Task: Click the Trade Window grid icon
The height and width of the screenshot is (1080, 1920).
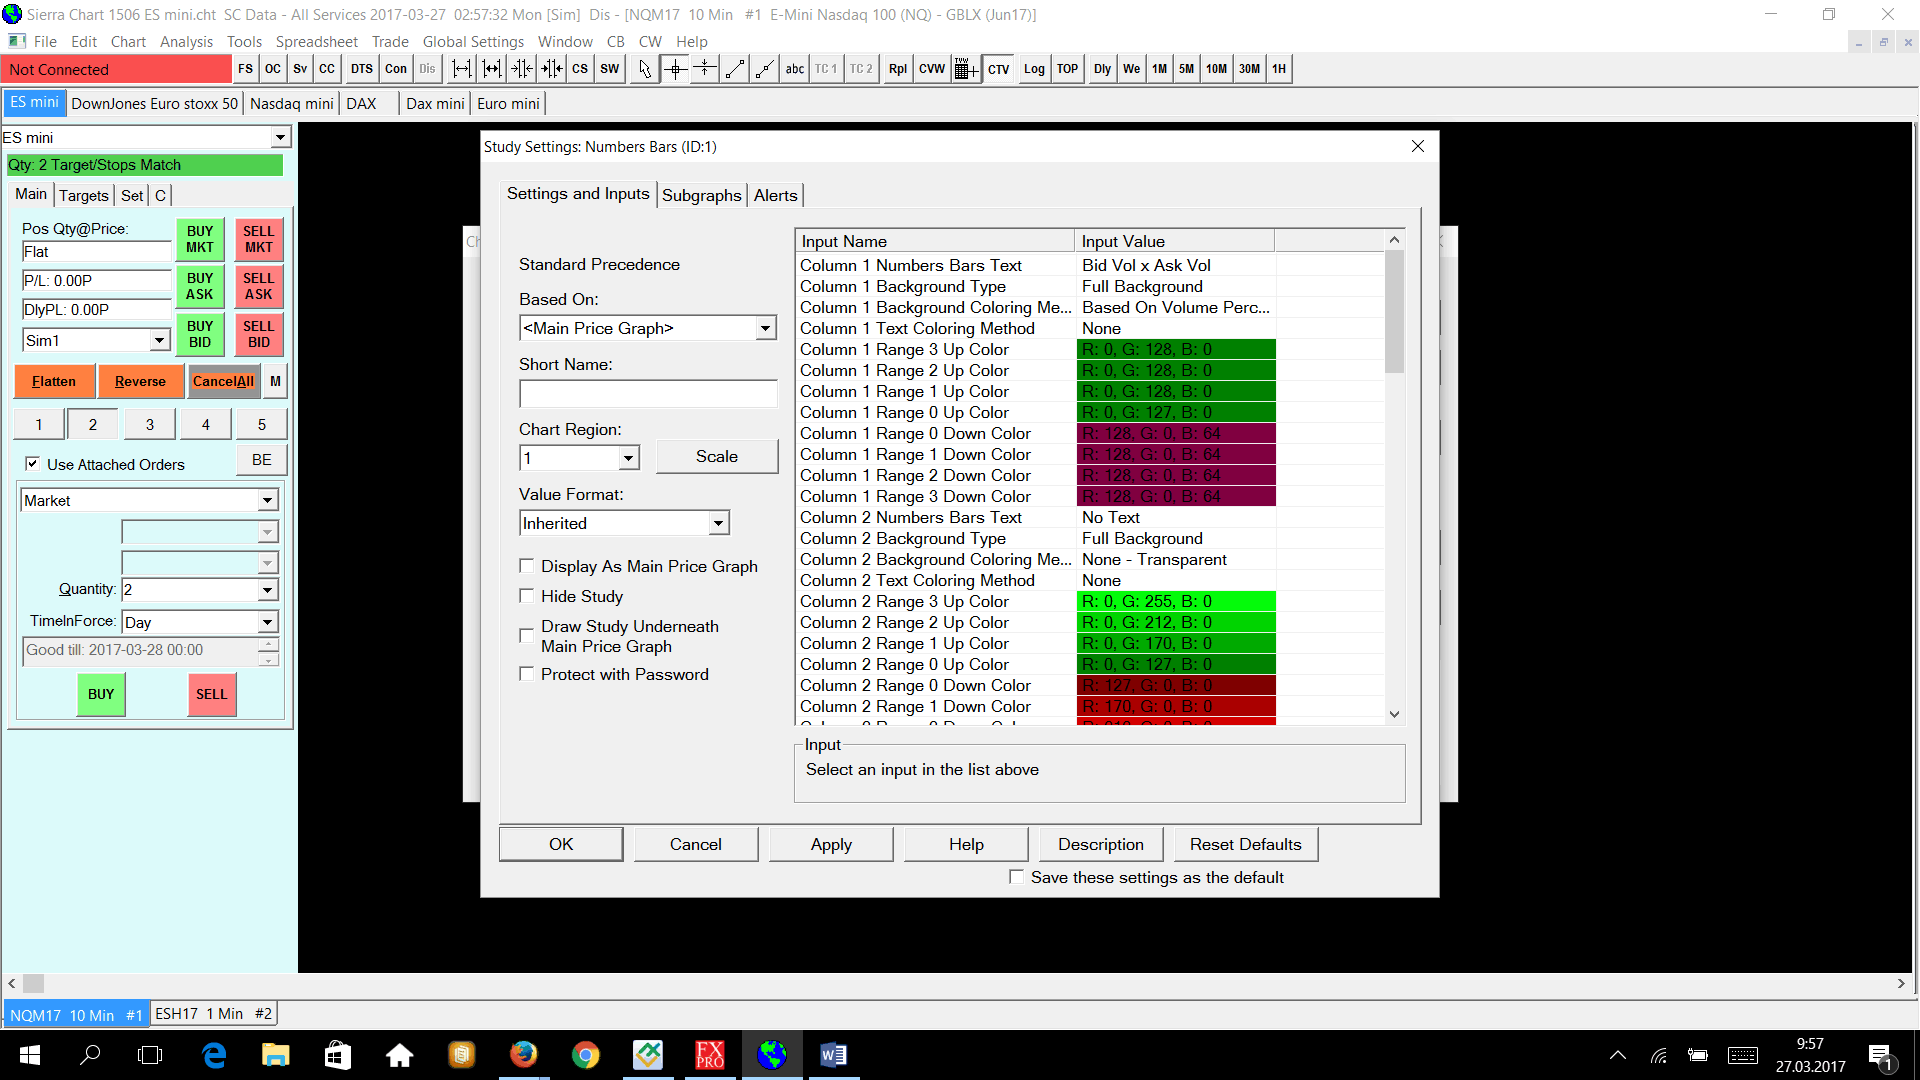Action: (965, 69)
